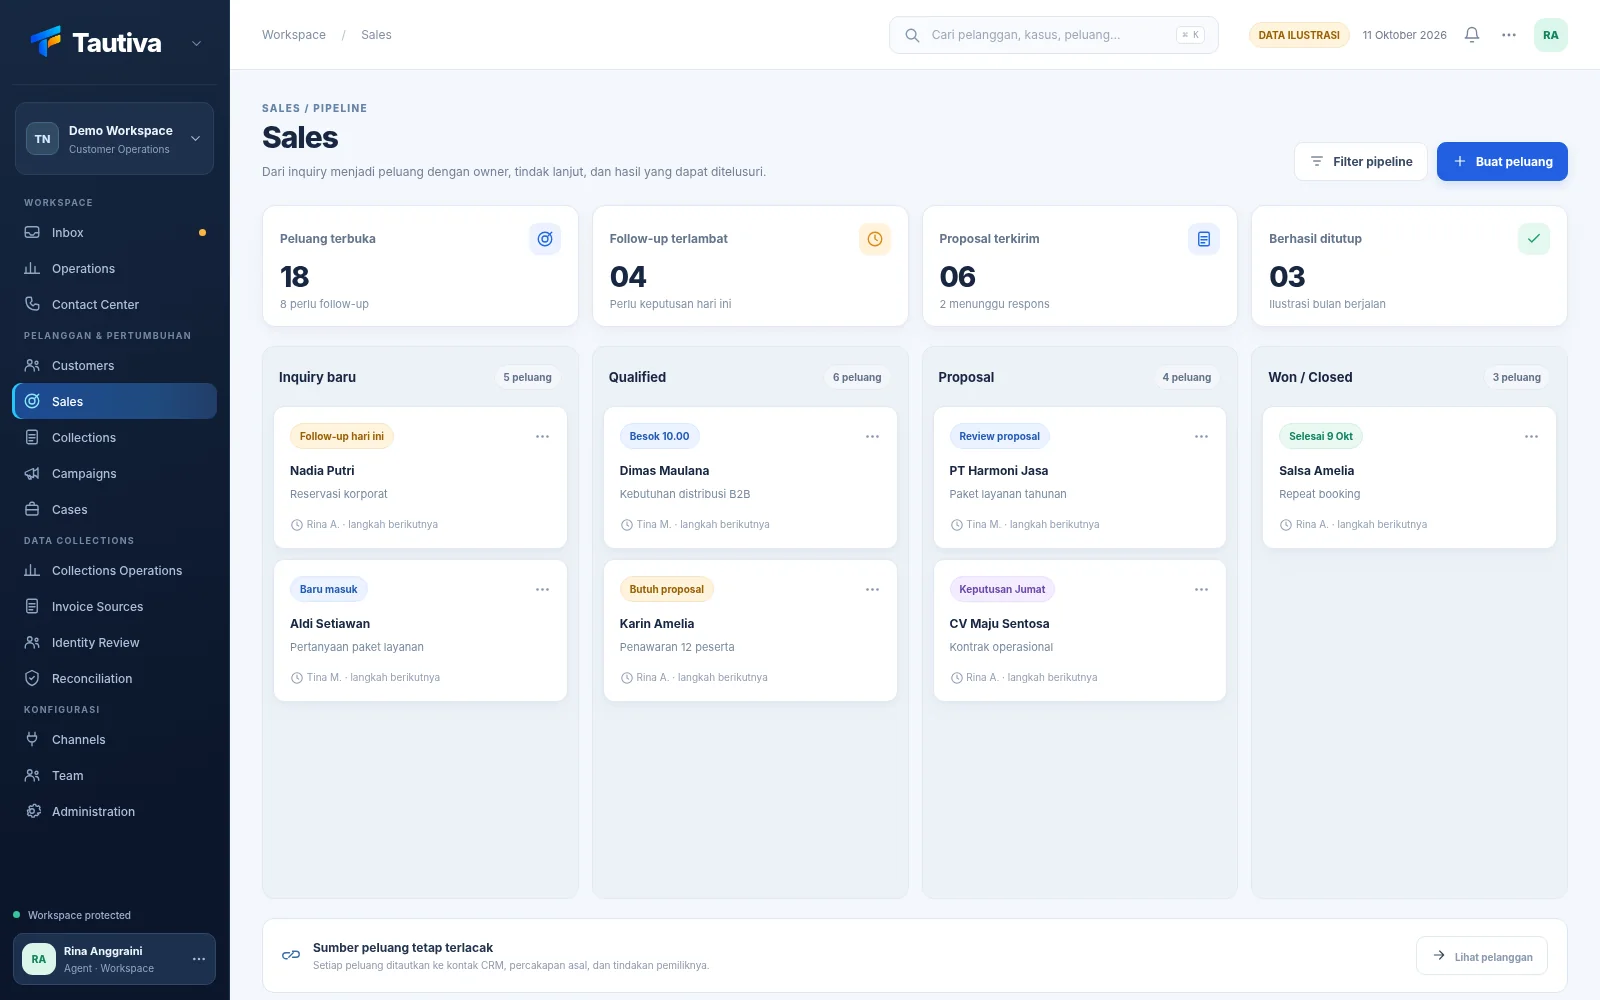Open options menu on Karin Amelia card
The height and width of the screenshot is (1000, 1600).
[872, 590]
